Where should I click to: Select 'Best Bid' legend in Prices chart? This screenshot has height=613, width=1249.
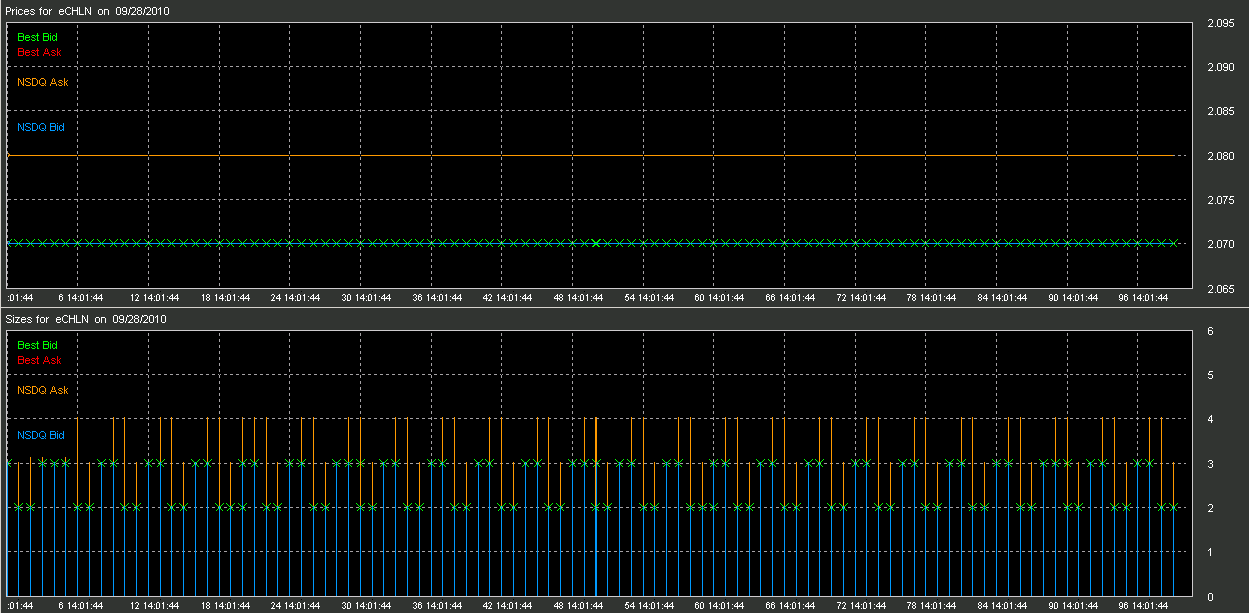tap(38, 37)
